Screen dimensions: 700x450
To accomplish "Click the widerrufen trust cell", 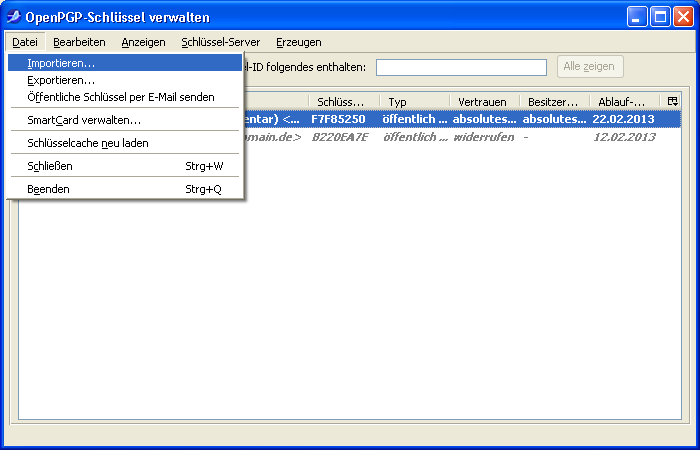I will pos(483,137).
